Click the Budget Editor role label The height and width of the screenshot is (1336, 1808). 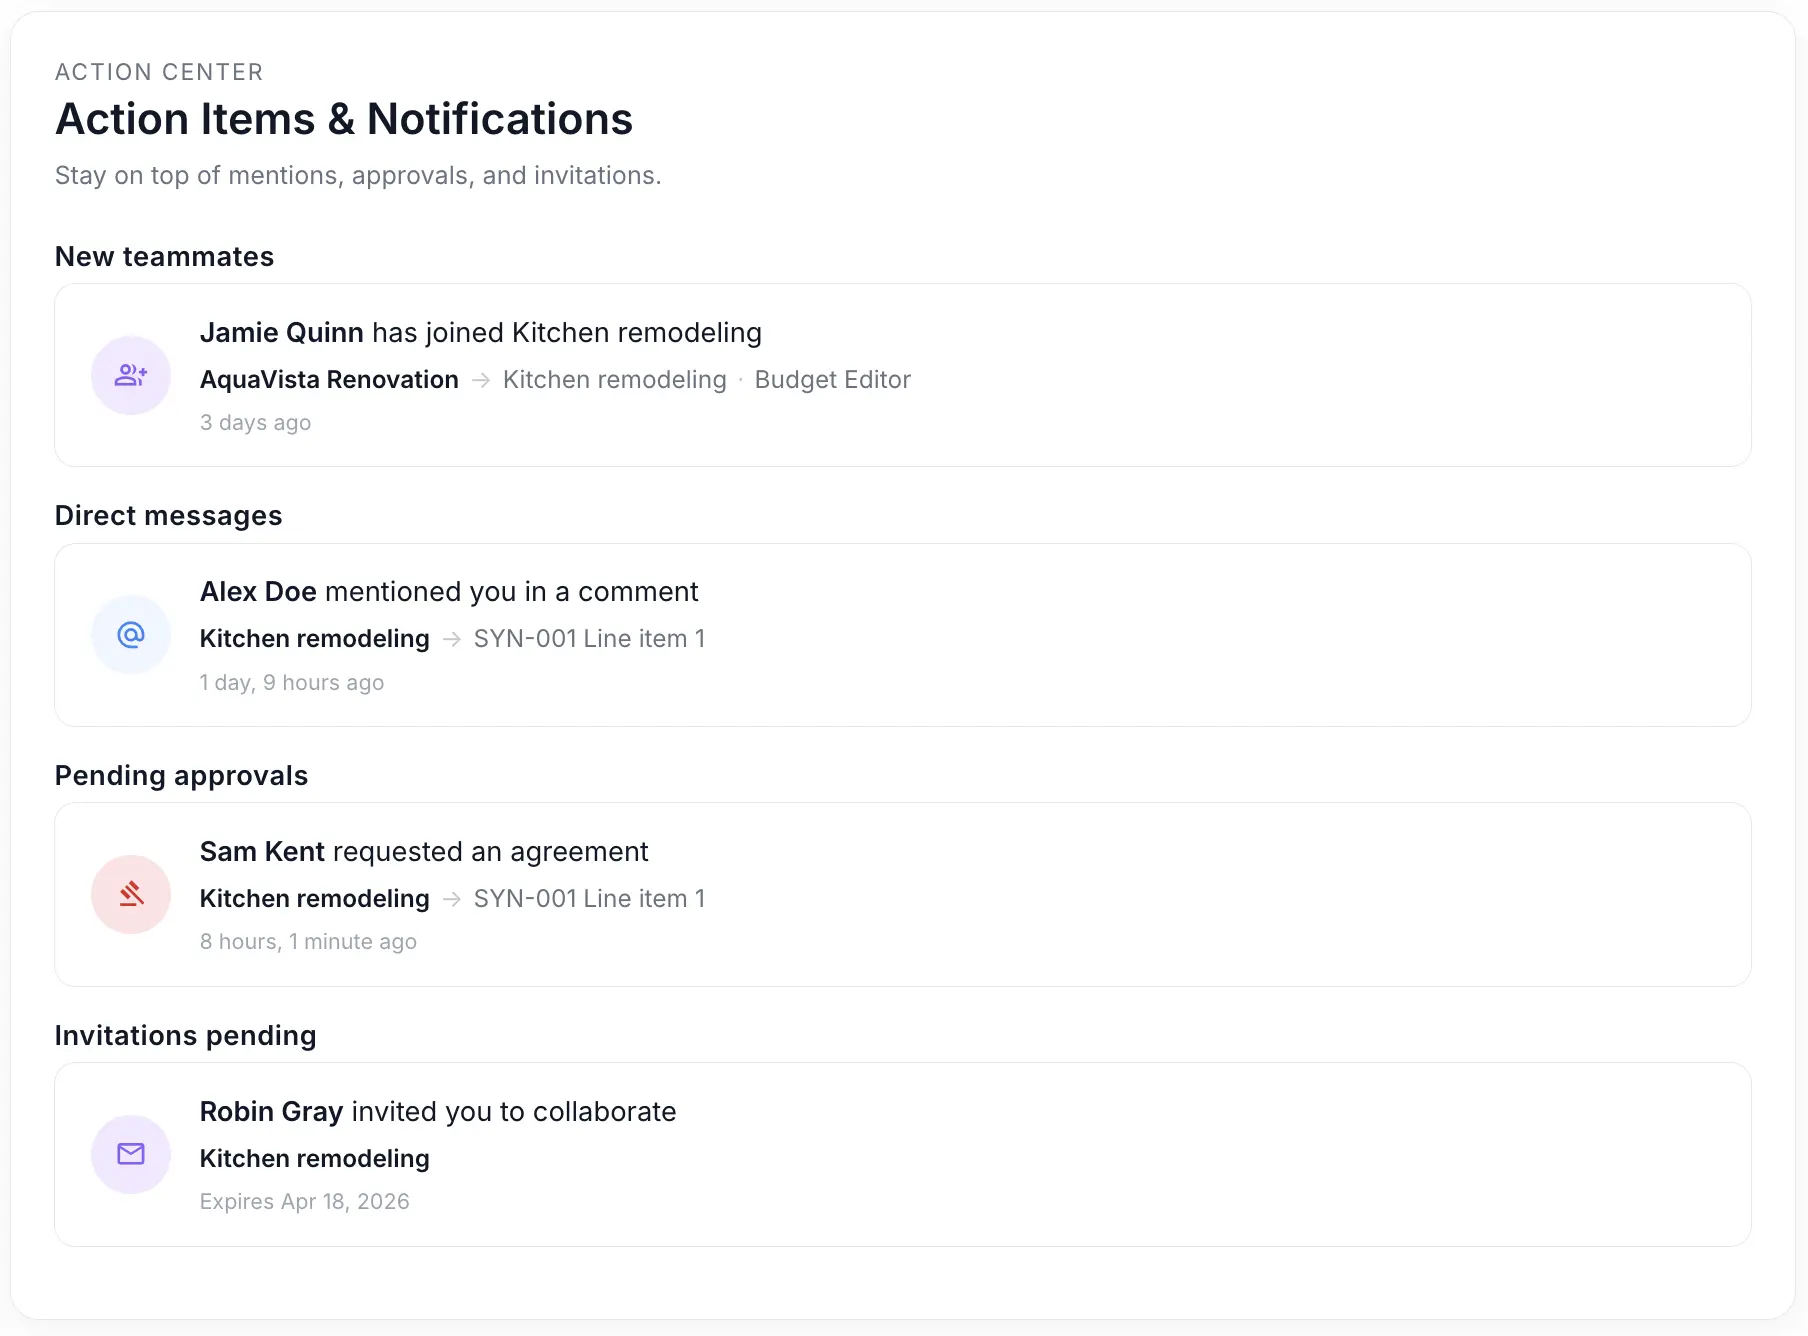(832, 380)
